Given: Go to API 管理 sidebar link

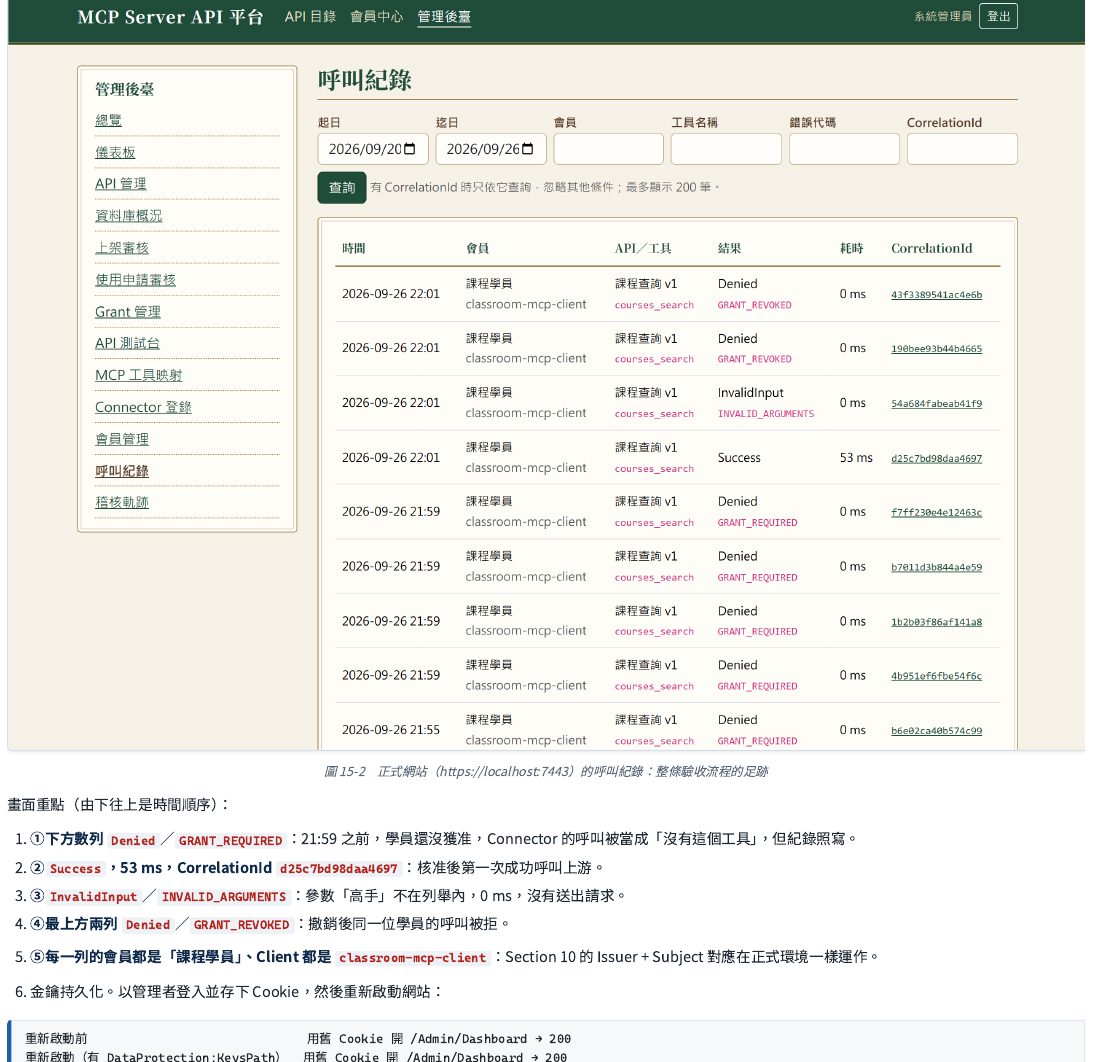Looking at the screenshot, I should coord(121,184).
